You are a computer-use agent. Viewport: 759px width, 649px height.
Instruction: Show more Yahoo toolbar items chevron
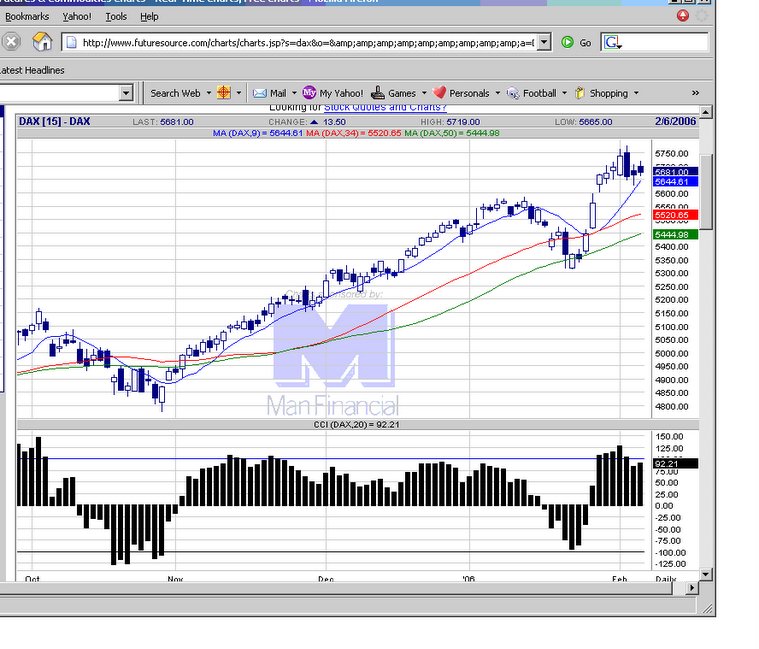coord(695,93)
